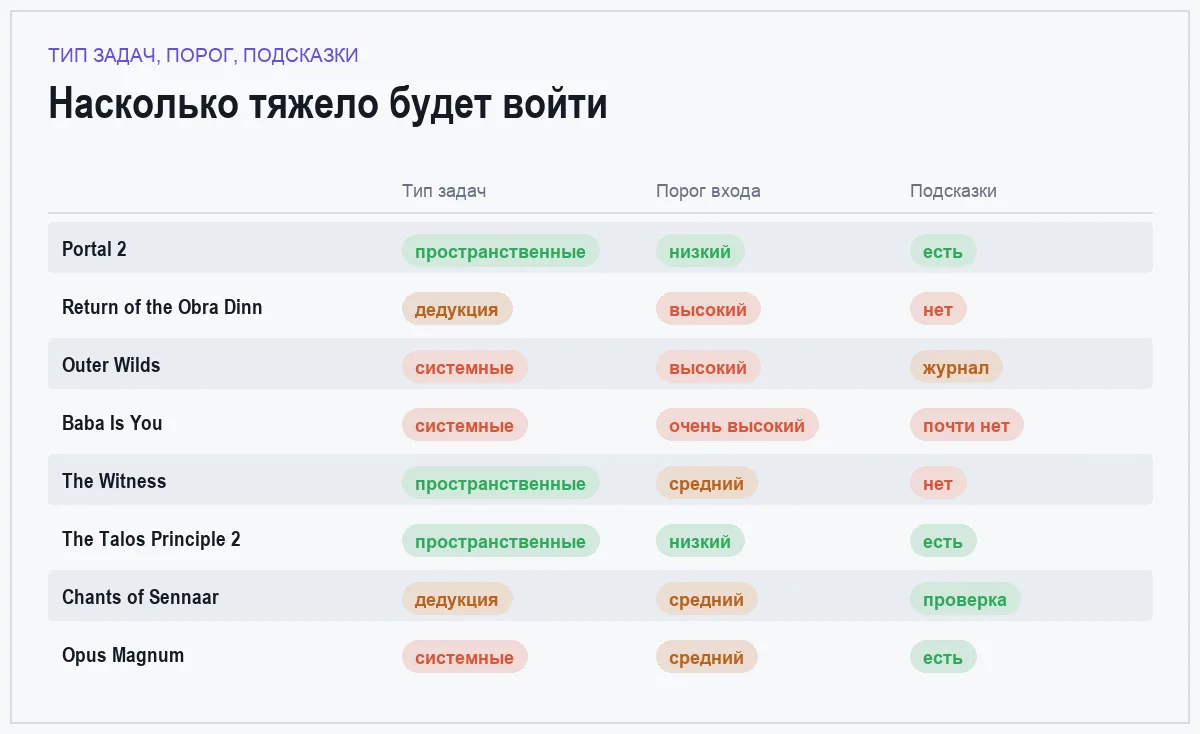Click Opus Magnum's "есть" hints tag
The image size is (1200, 734).
pyautogui.click(x=943, y=657)
